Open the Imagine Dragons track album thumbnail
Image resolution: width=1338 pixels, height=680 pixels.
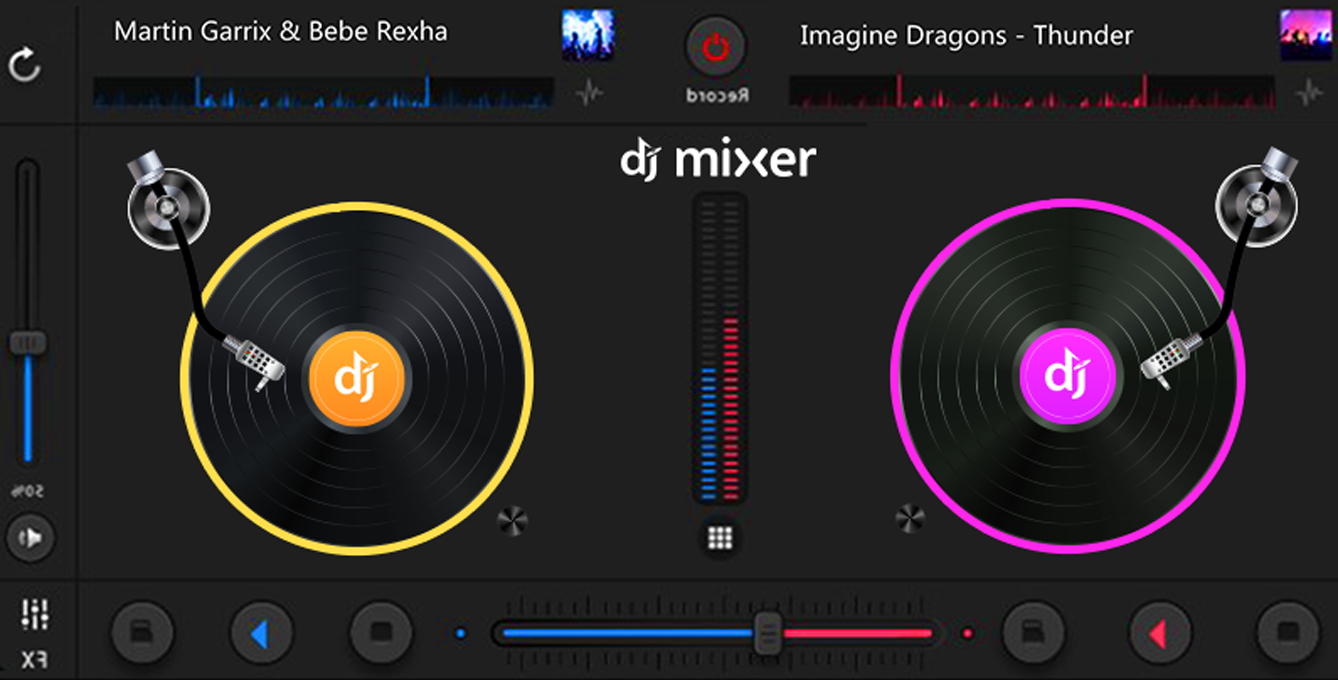pos(1306,36)
